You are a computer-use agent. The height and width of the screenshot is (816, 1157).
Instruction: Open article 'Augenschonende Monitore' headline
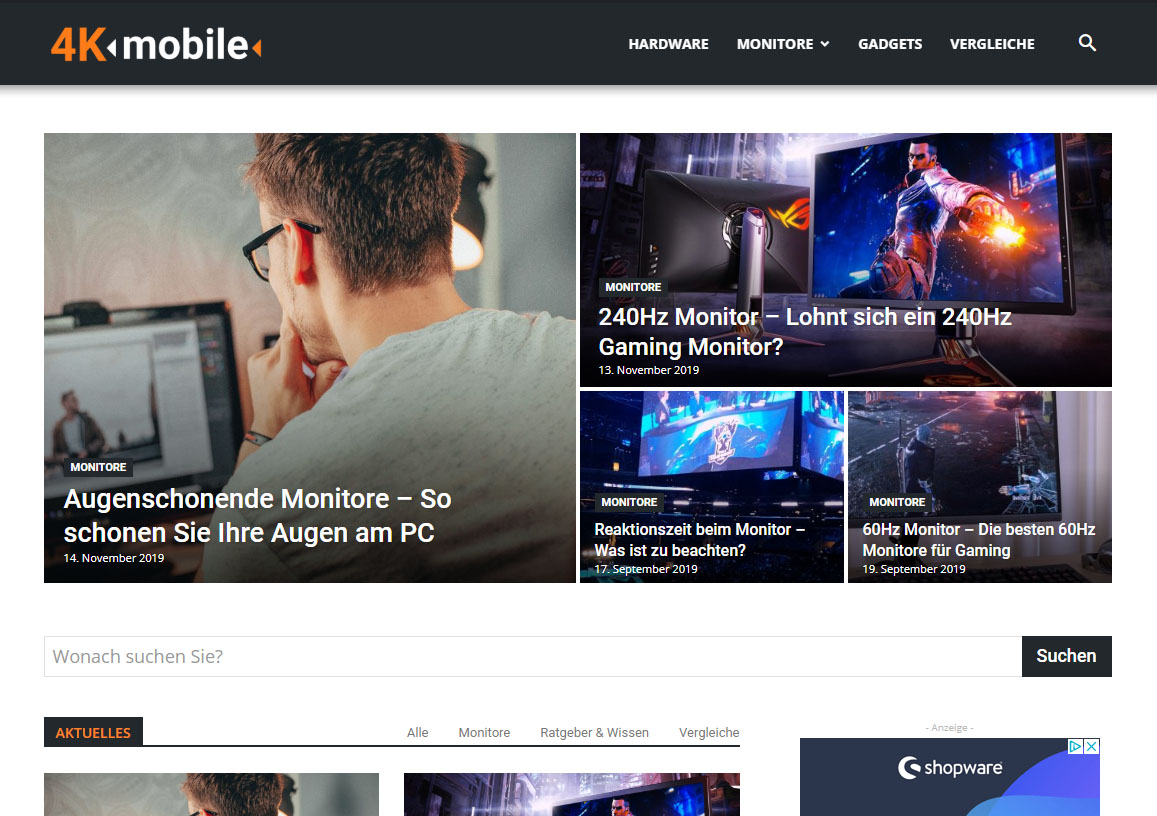[x=258, y=516]
